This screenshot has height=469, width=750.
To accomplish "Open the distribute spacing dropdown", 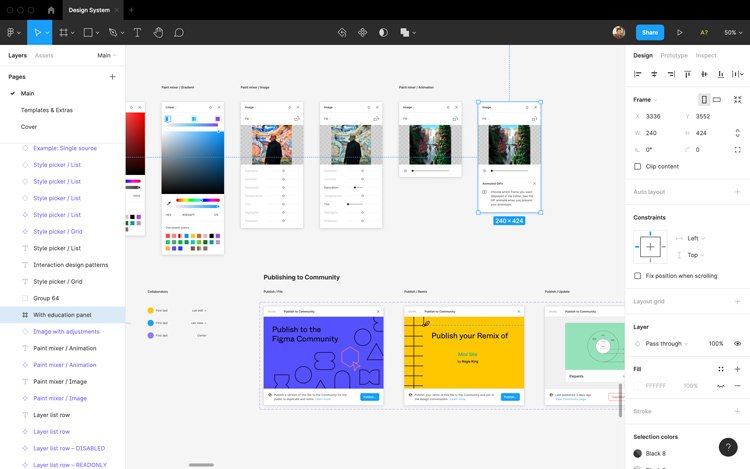I will (x=738, y=74).
